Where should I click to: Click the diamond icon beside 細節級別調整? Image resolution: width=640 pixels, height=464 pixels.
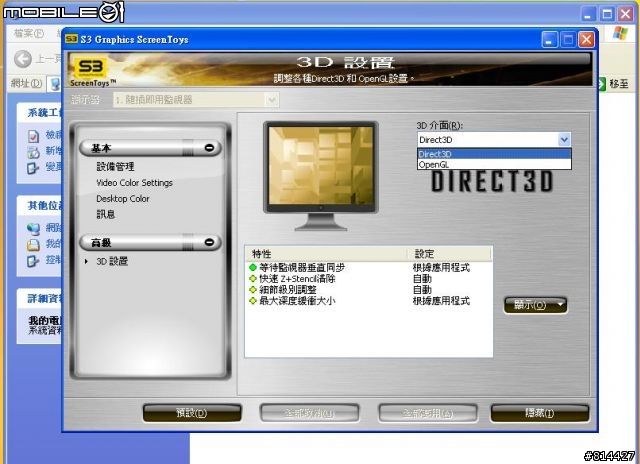click(x=253, y=290)
